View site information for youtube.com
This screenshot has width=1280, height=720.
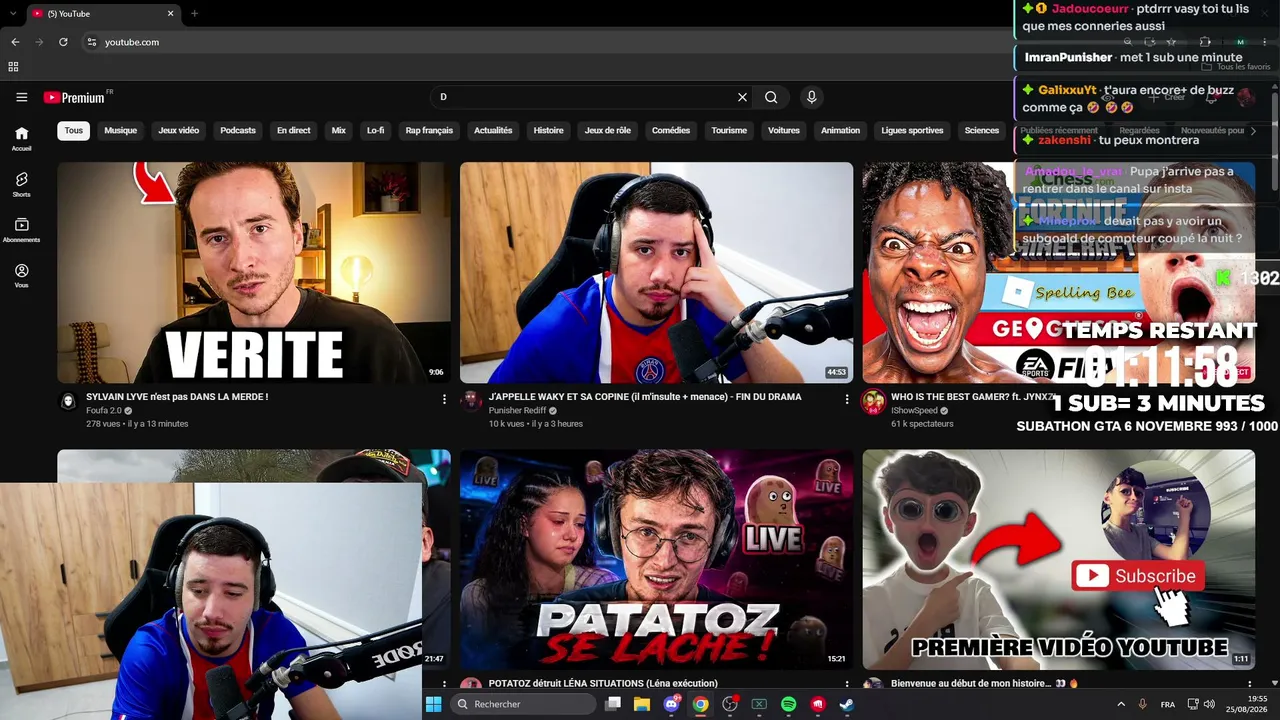coord(92,42)
